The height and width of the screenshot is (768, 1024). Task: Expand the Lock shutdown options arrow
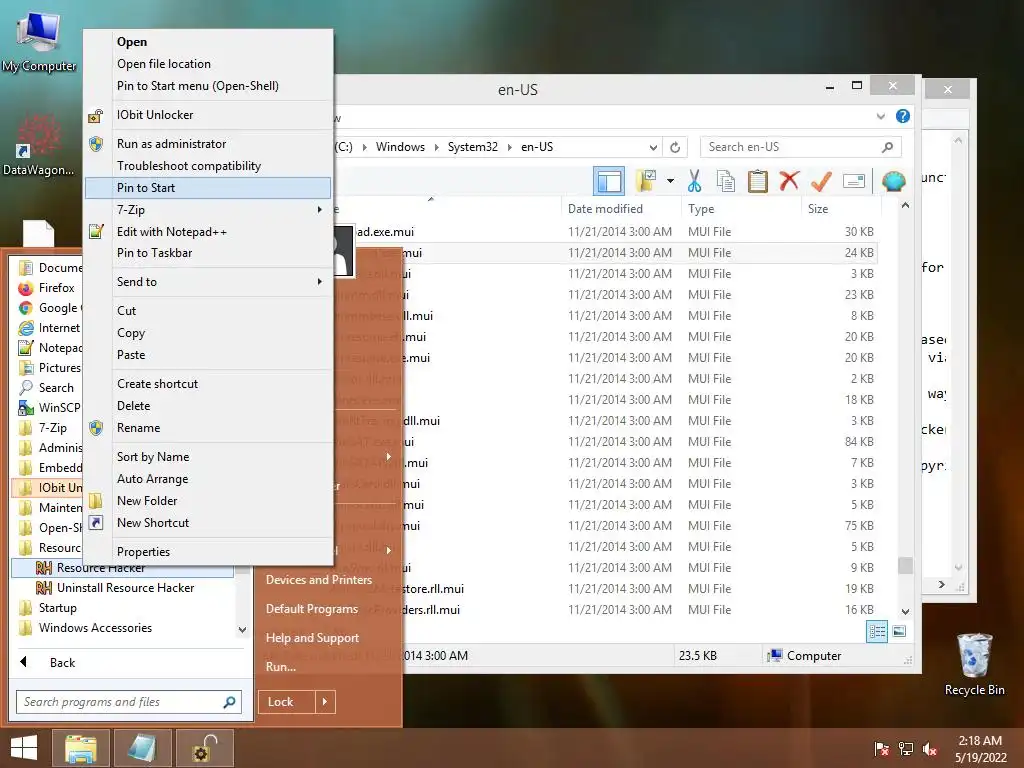point(325,702)
